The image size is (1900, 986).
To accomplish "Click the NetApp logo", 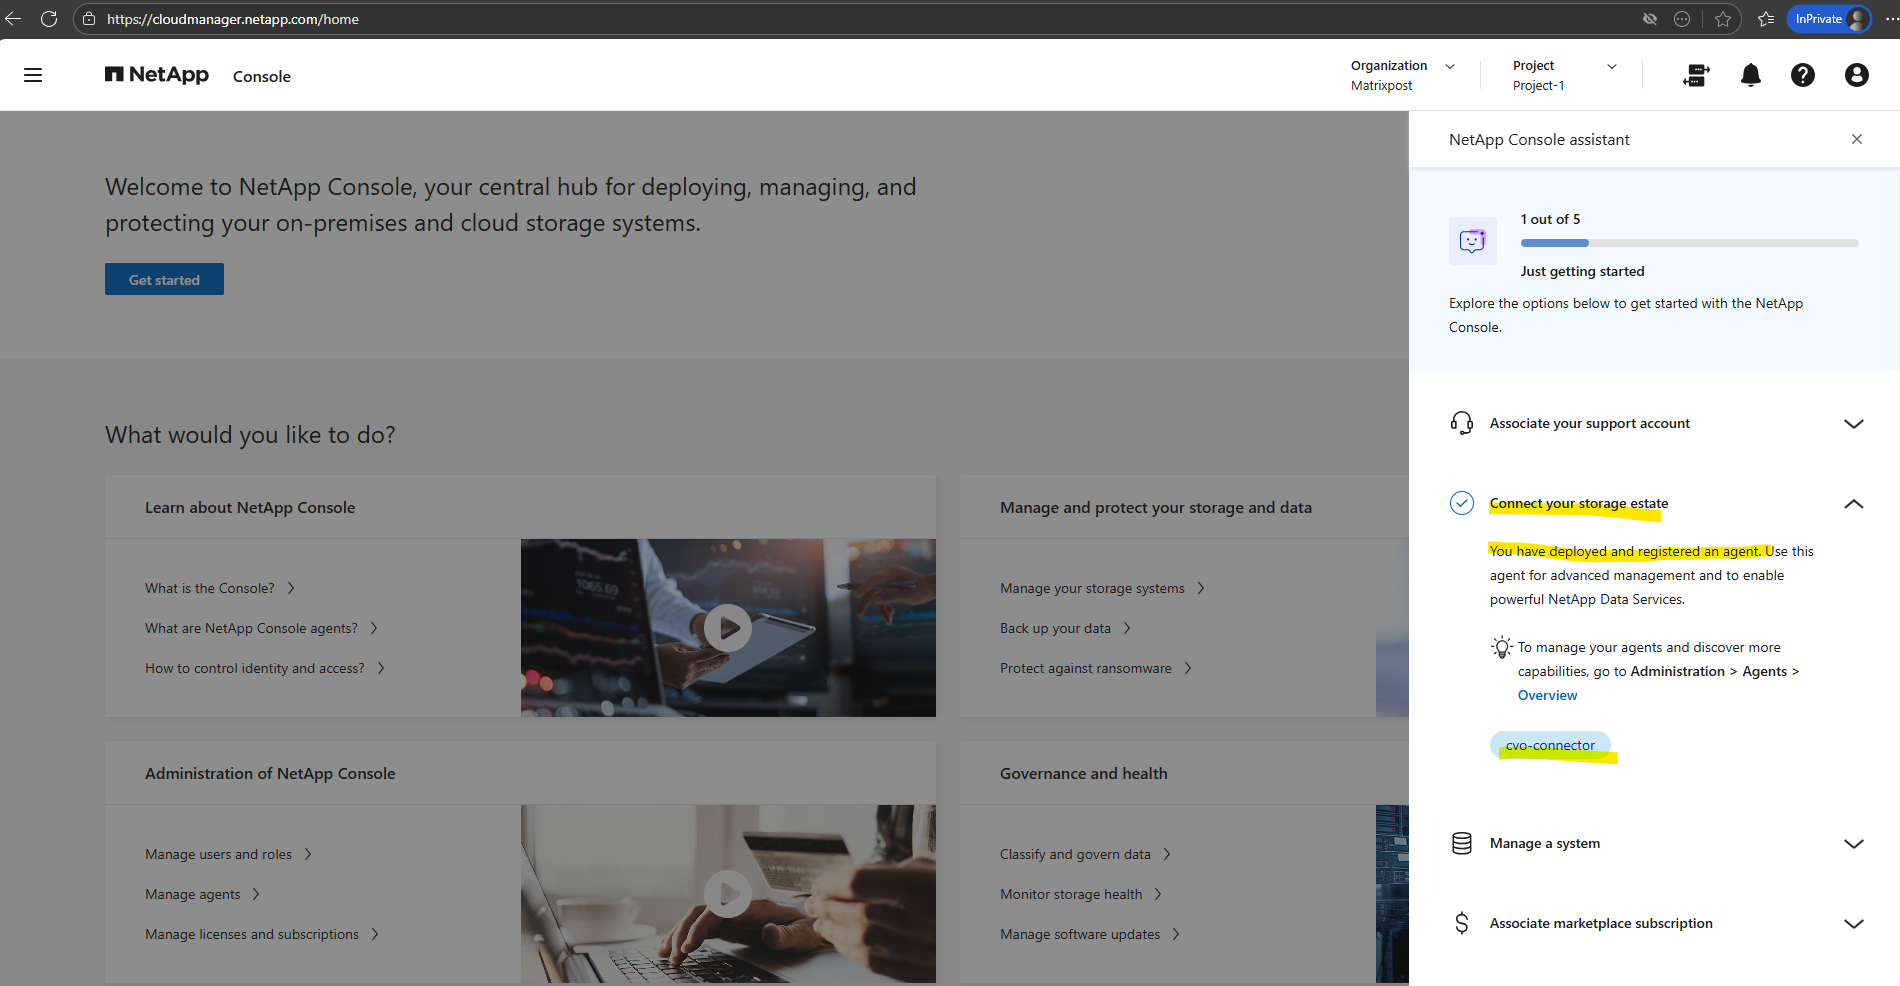I will 157,75.
